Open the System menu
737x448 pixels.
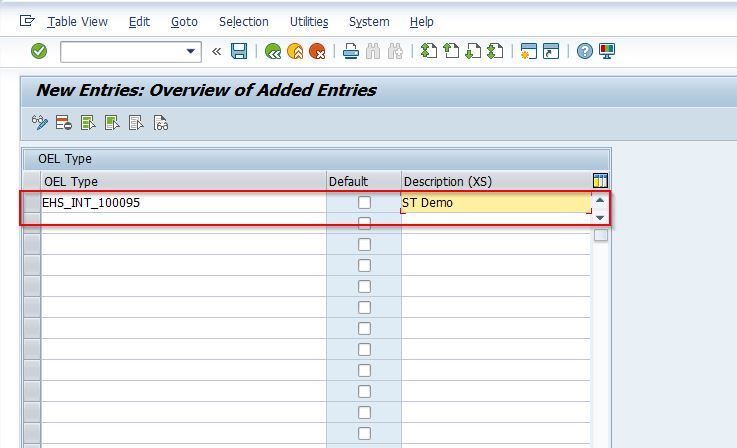point(369,22)
